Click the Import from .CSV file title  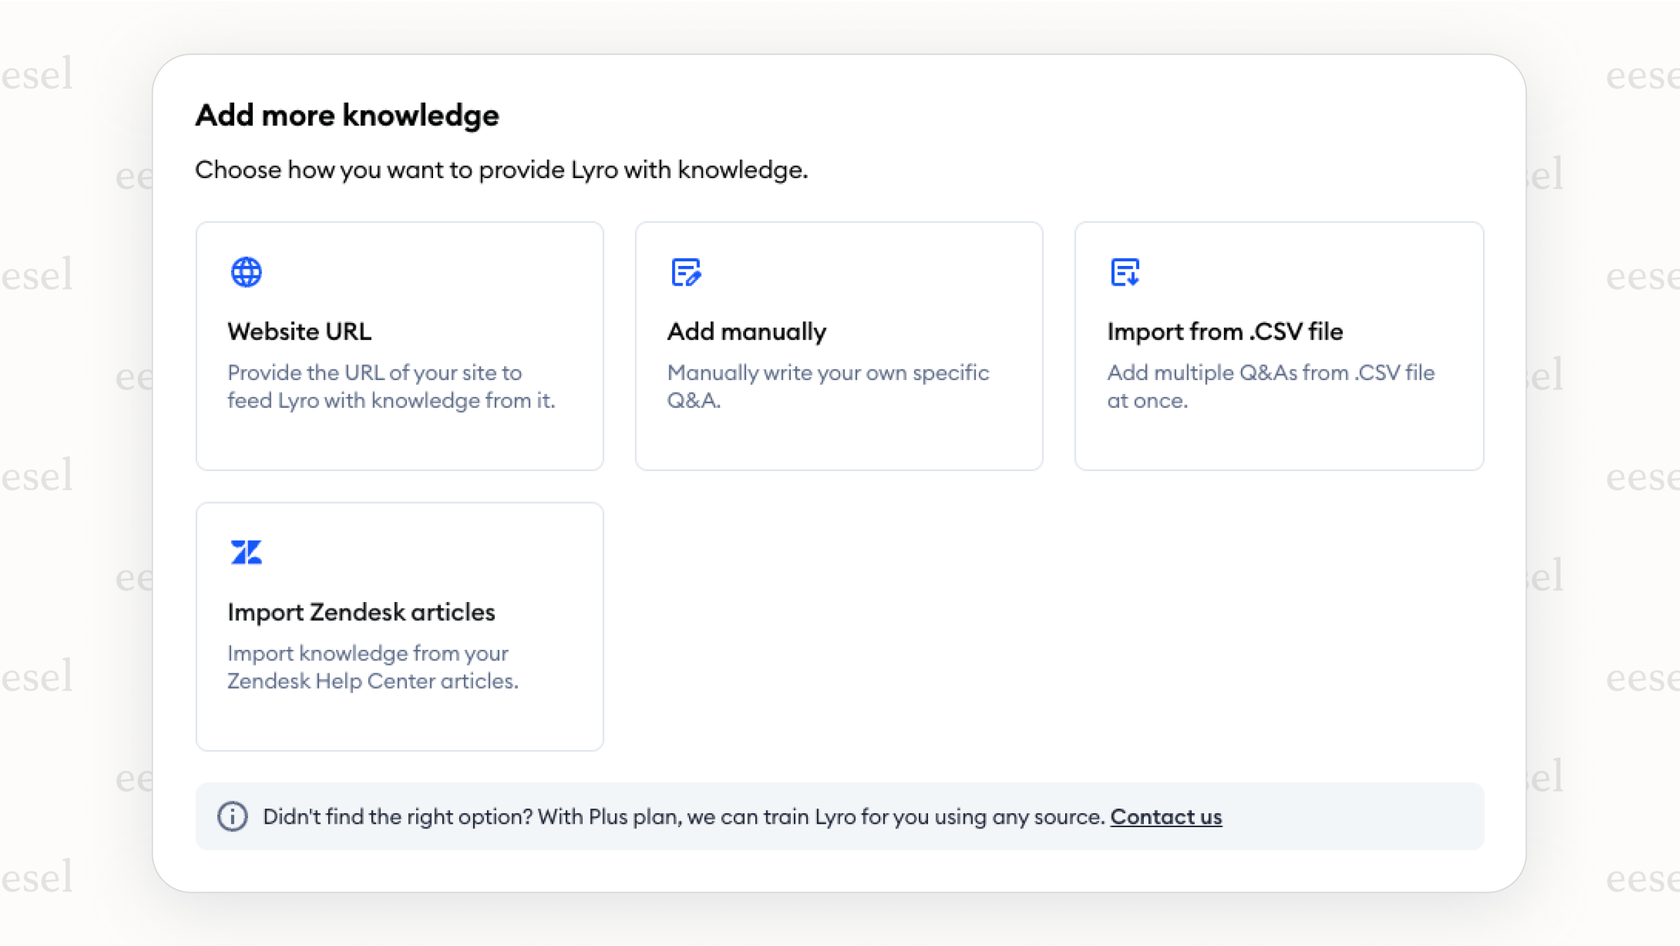[1225, 331]
